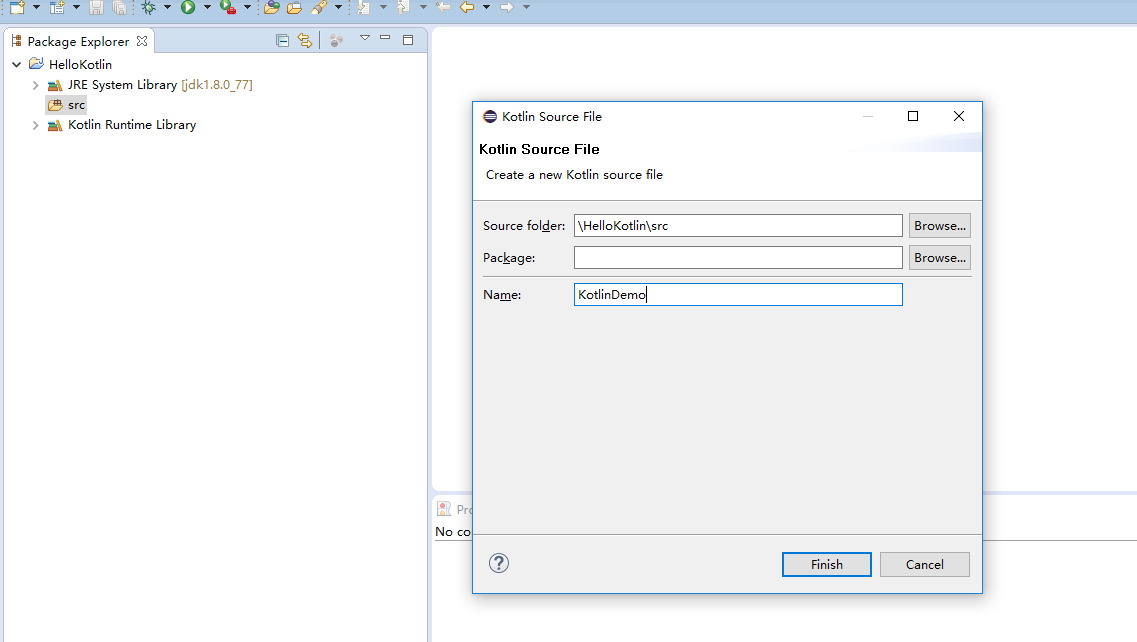Open the Forward navigation history dropdown

(x=526, y=7)
